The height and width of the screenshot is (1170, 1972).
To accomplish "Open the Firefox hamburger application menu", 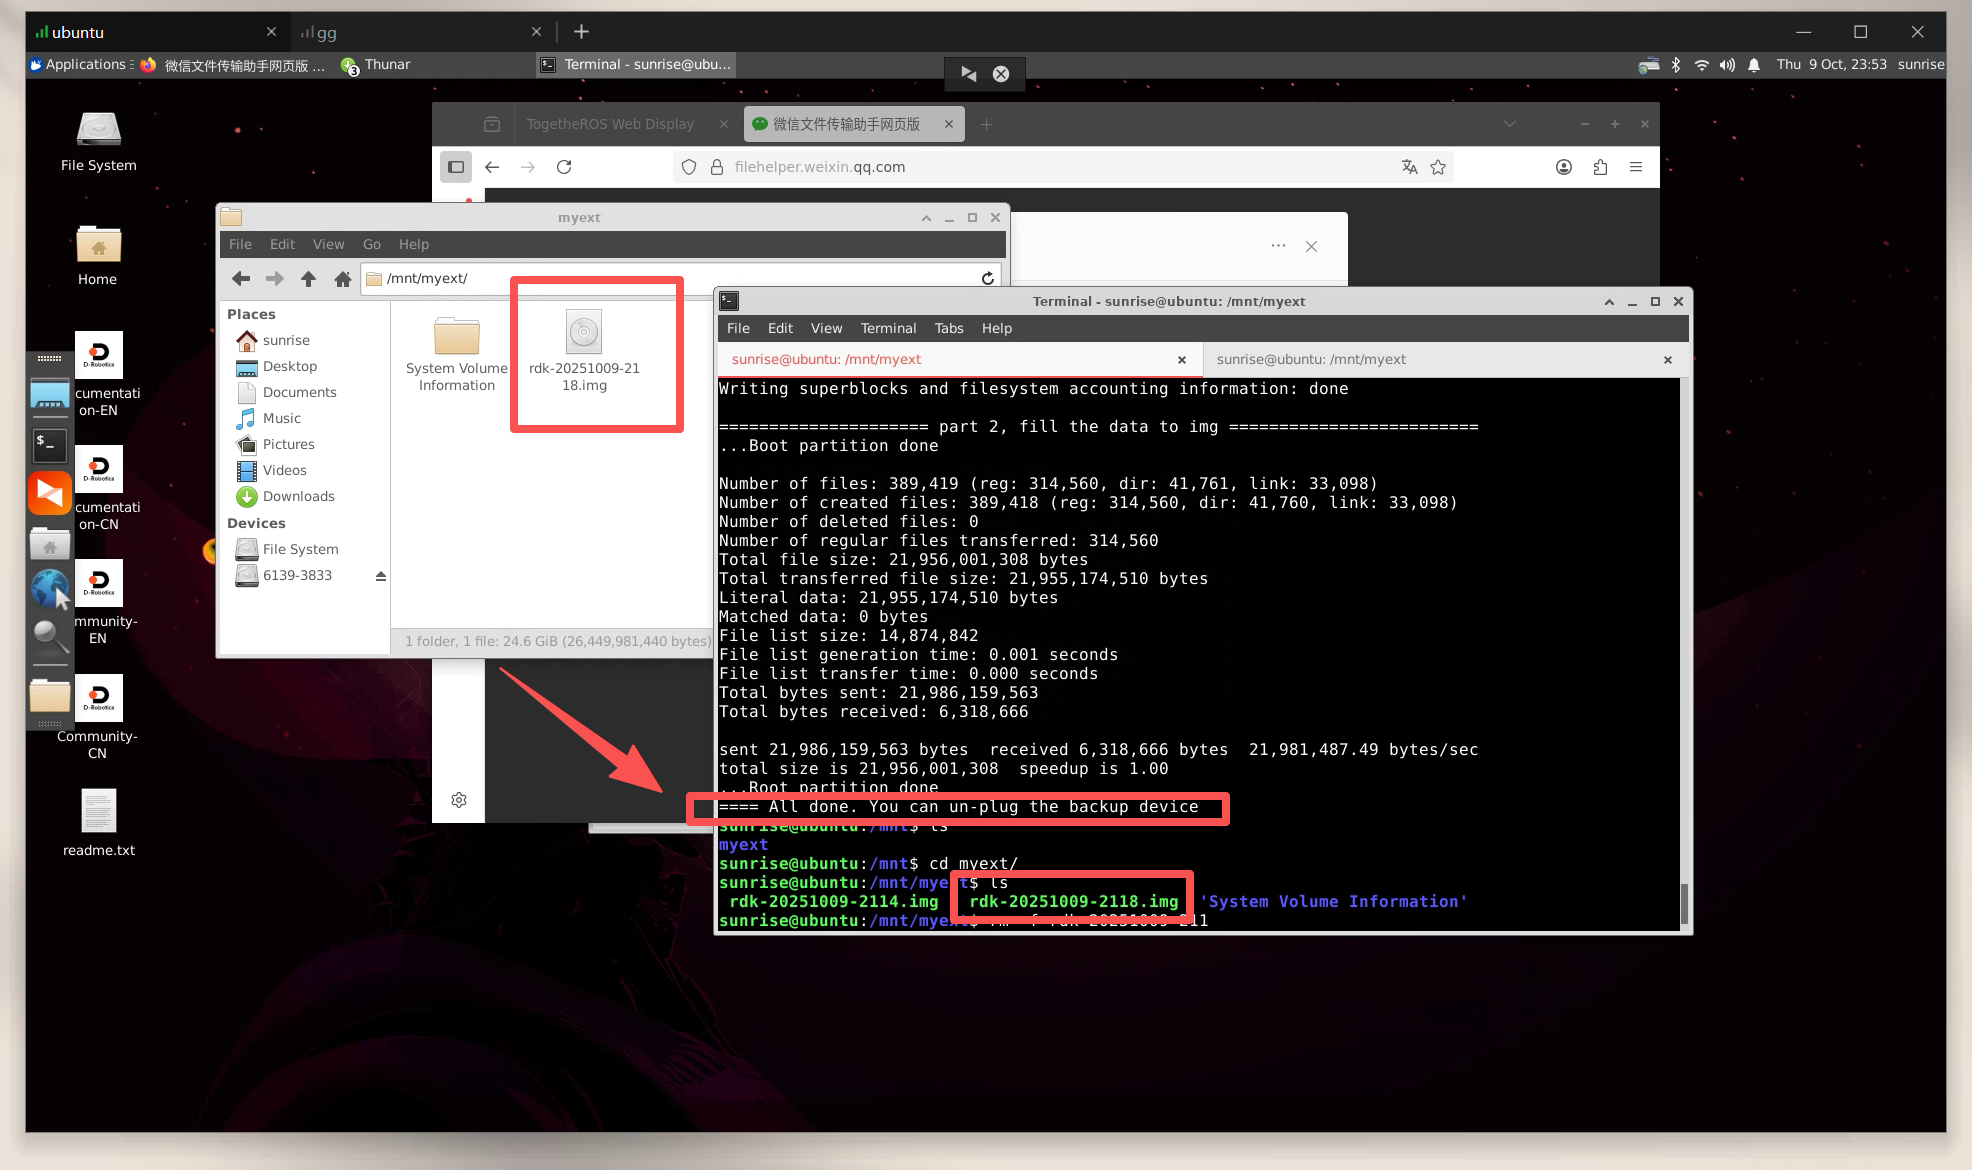I will click(x=1636, y=167).
